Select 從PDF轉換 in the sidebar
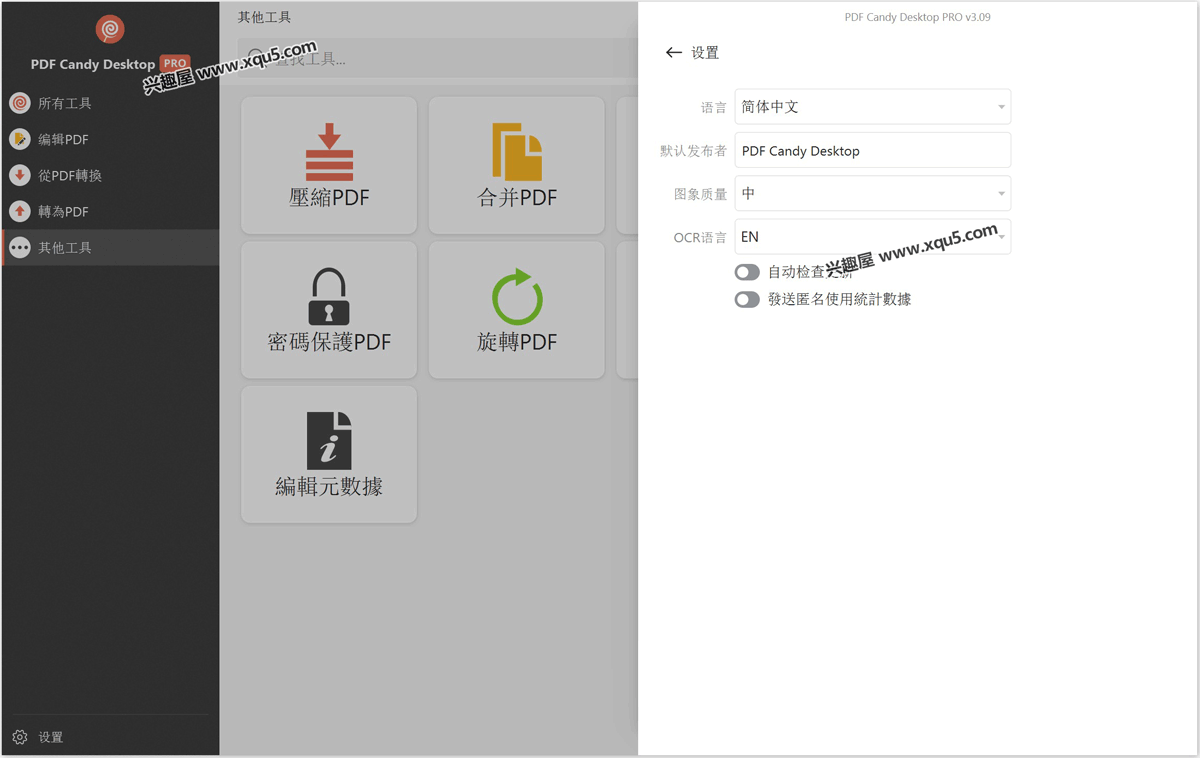Image resolution: width=1200 pixels, height=758 pixels. (110, 175)
